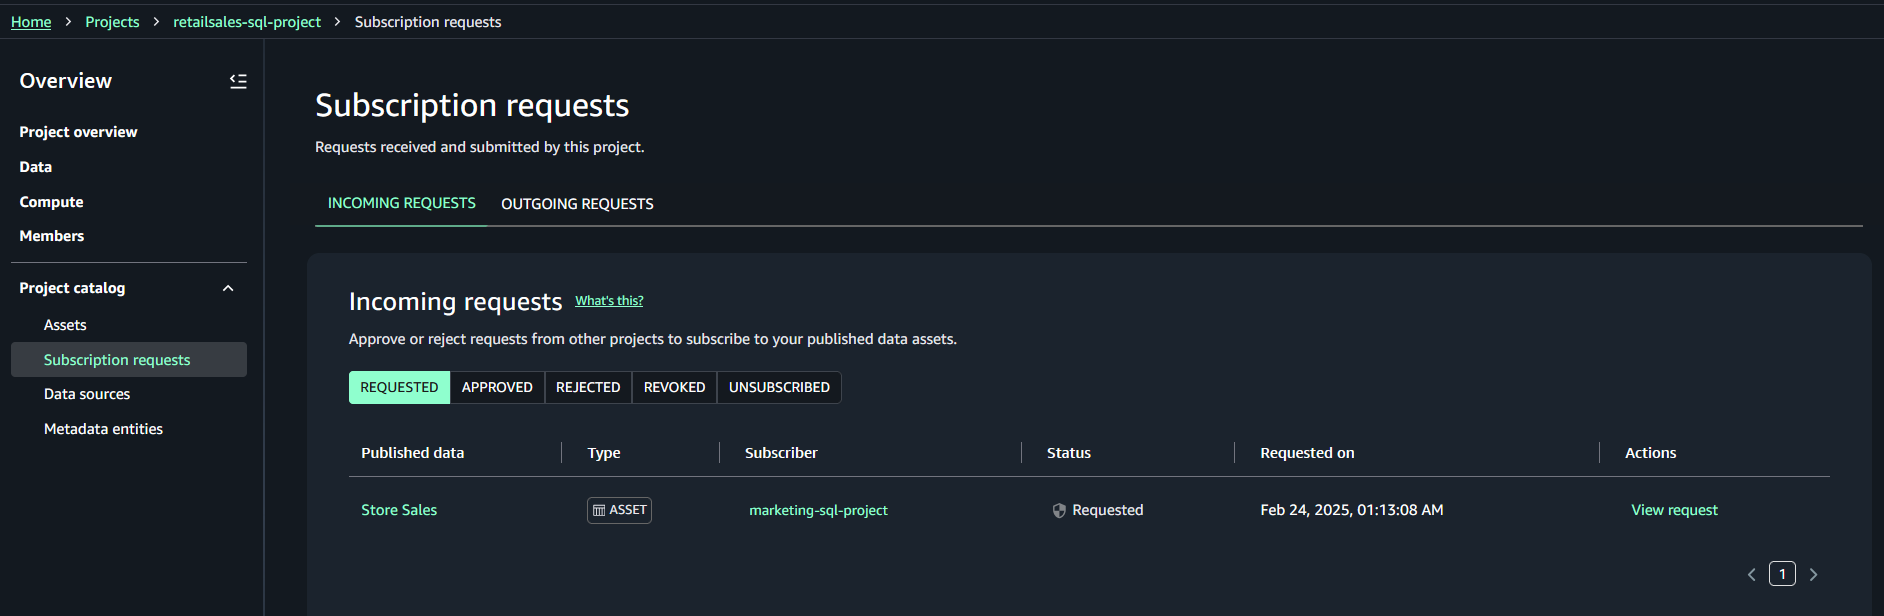Image resolution: width=1884 pixels, height=616 pixels.
Task: Click page 1 pagination button
Action: (x=1782, y=574)
